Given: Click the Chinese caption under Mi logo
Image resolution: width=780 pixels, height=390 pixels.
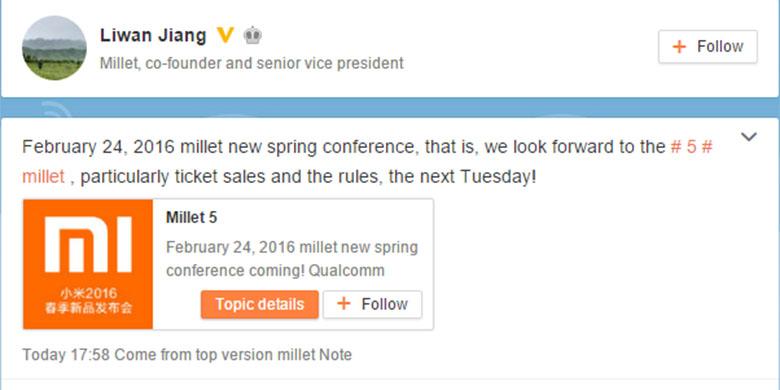Looking at the screenshot, I should pyautogui.click(x=88, y=300).
